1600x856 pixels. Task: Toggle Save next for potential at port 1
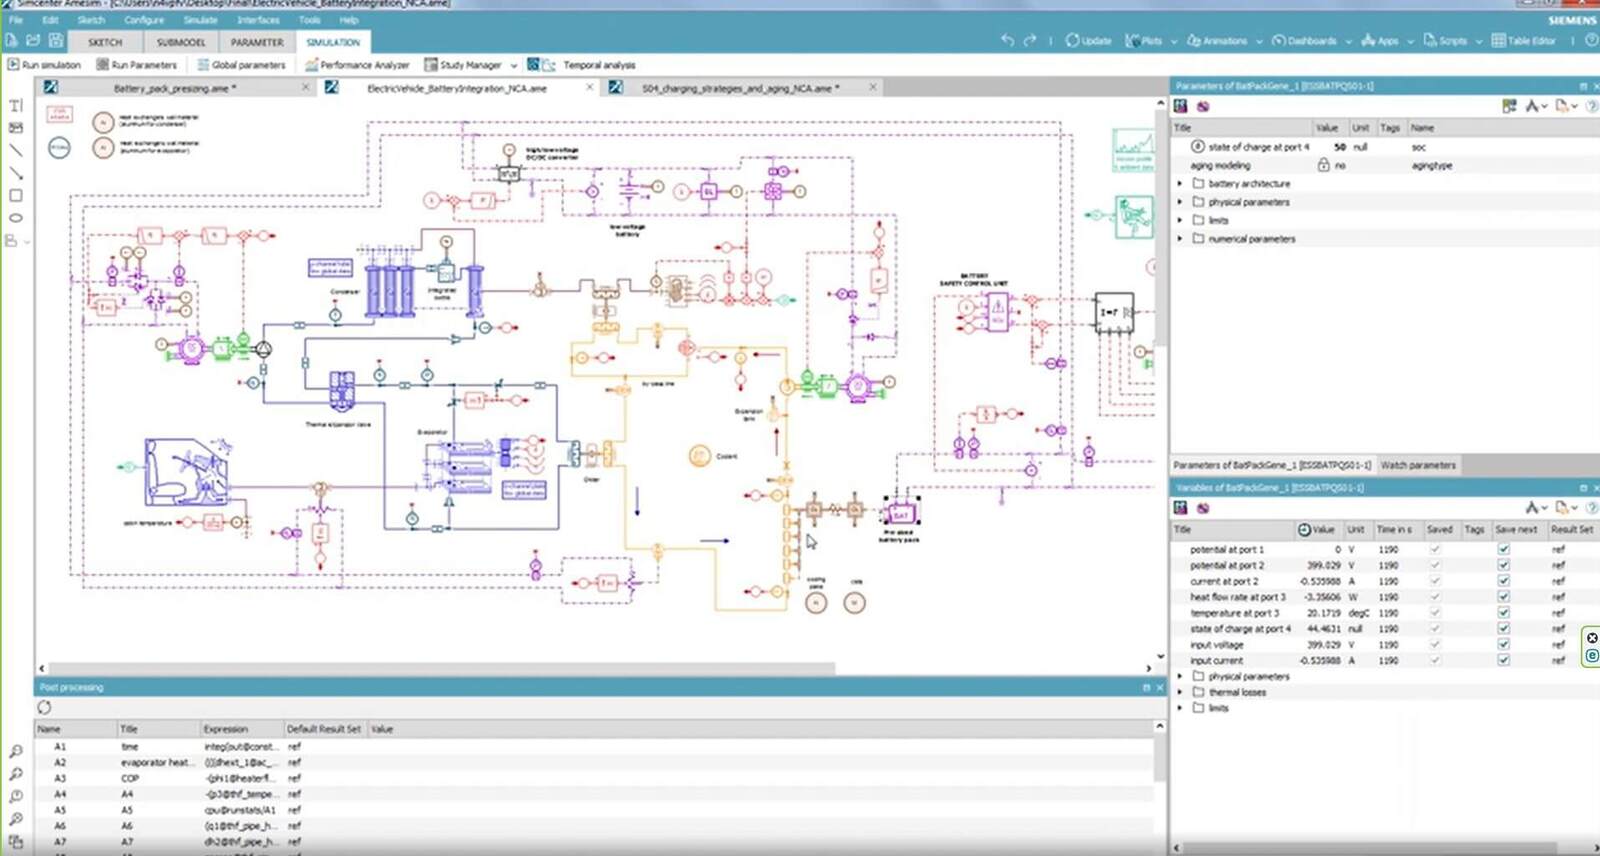coord(1503,549)
